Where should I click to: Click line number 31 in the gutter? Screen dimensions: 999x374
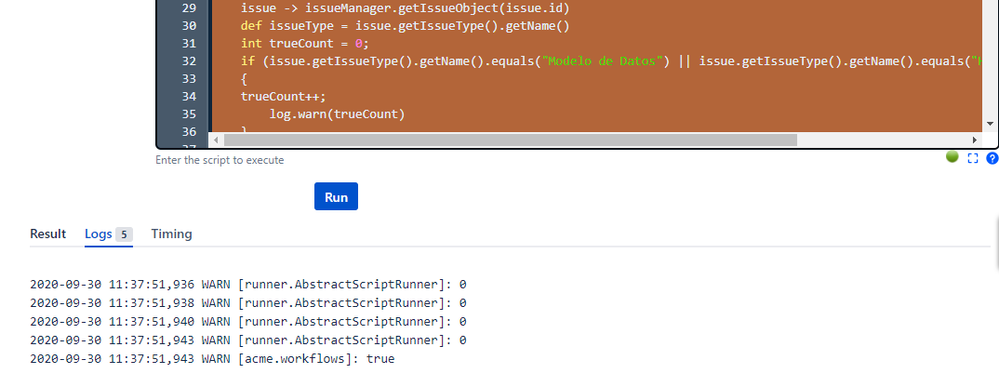click(x=189, y=43)
